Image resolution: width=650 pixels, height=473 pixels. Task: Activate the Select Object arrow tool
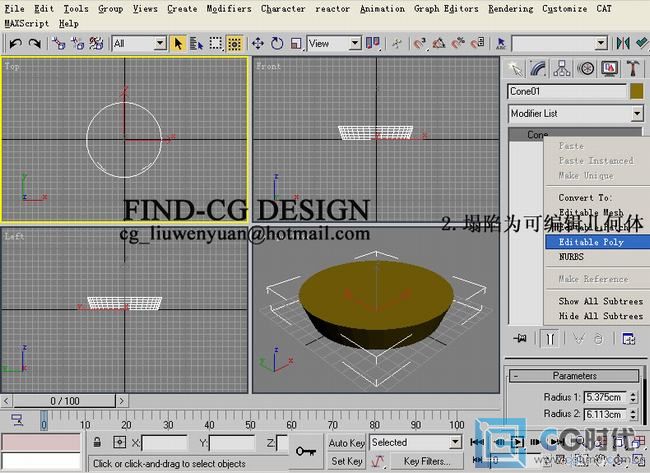tap(178, 43)
